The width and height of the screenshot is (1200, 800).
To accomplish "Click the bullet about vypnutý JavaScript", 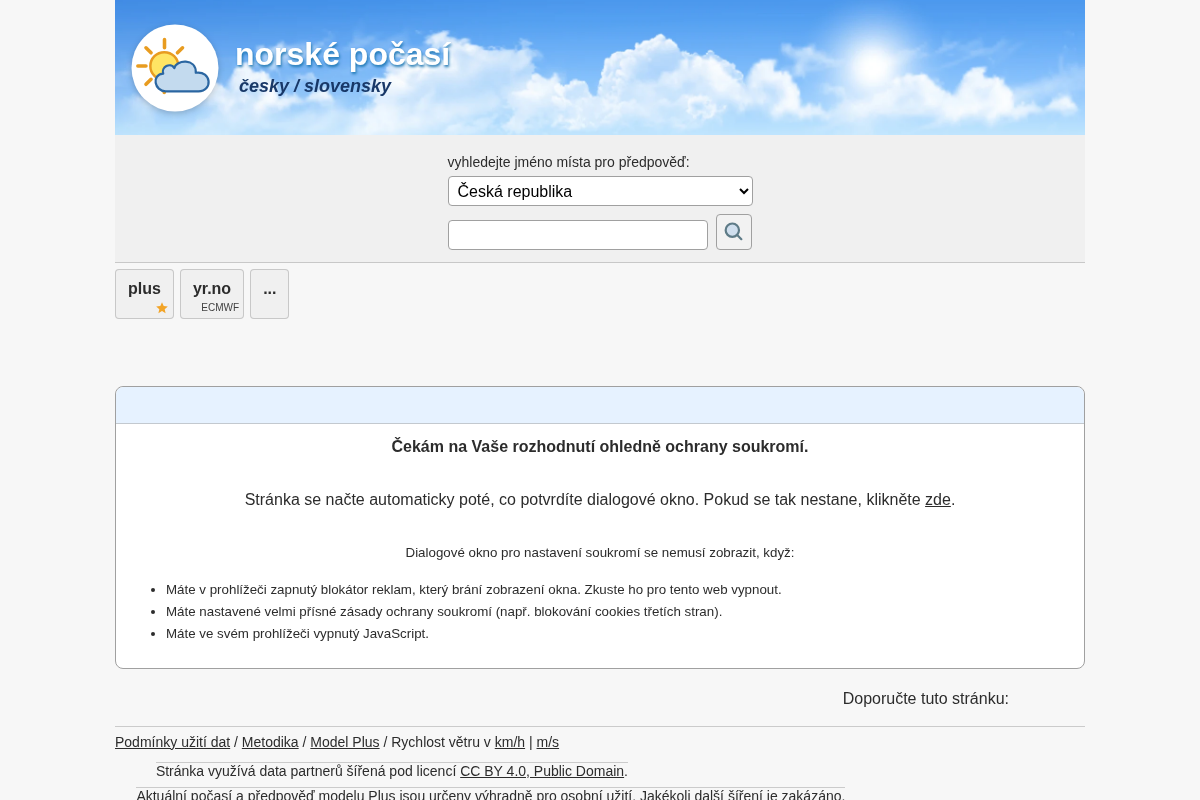I will click(297, 633).
